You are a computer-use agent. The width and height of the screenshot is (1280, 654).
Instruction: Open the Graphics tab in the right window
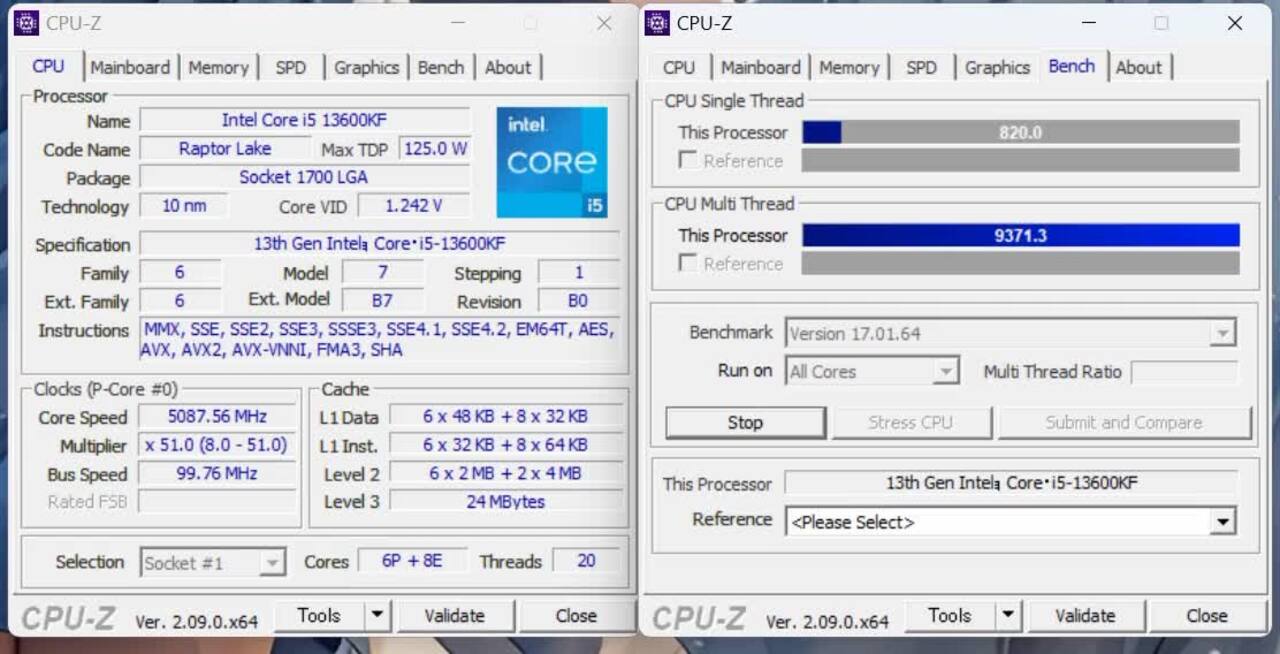click(996, 66)
